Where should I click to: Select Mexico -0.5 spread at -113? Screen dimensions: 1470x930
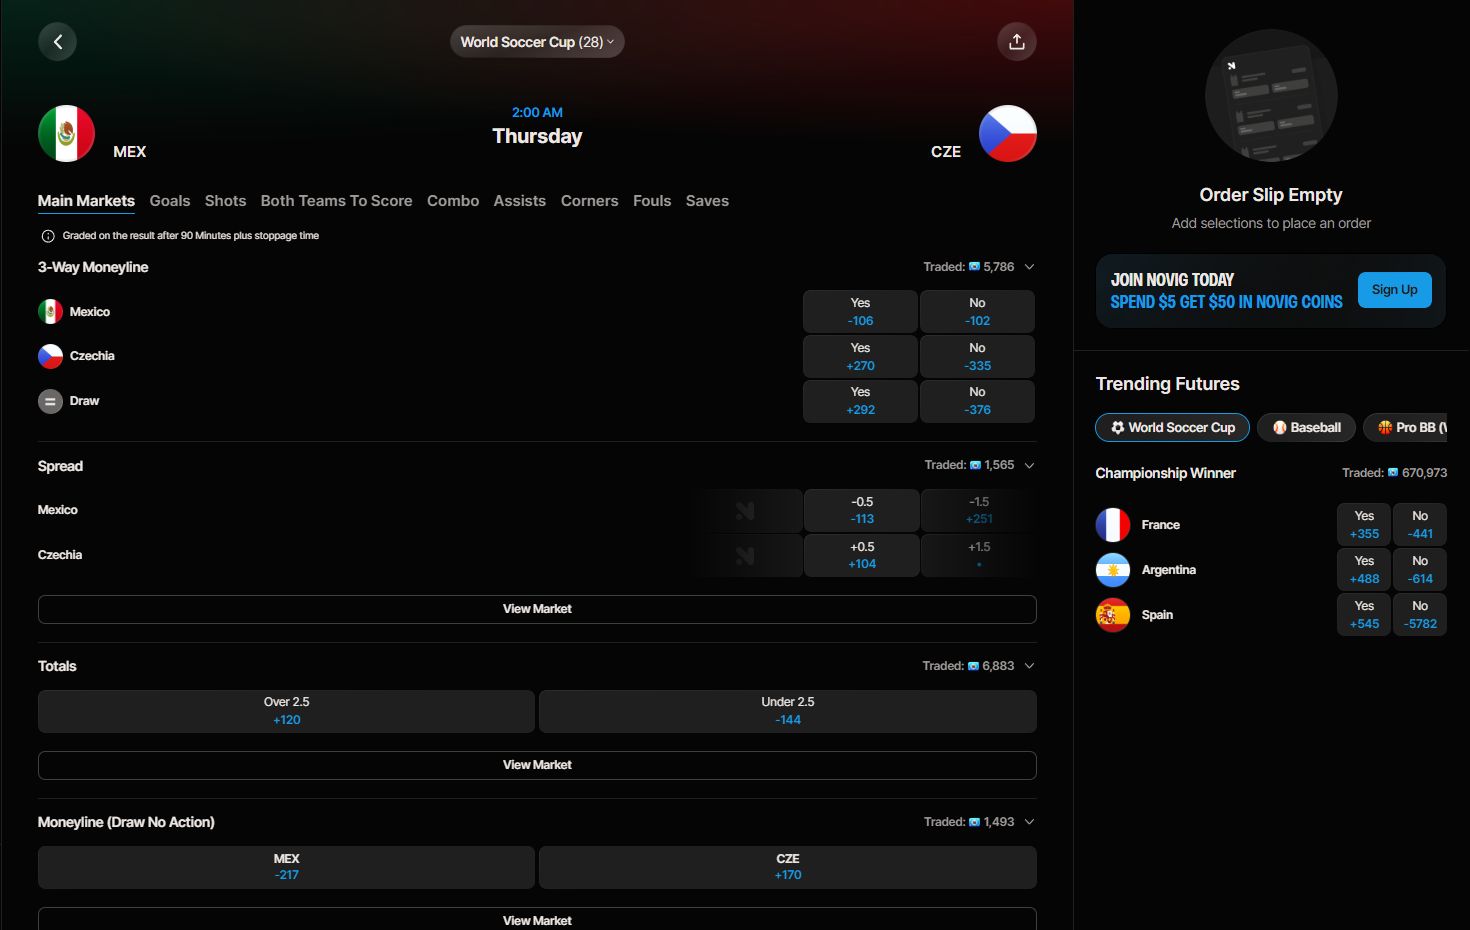(x=862, y=510)
